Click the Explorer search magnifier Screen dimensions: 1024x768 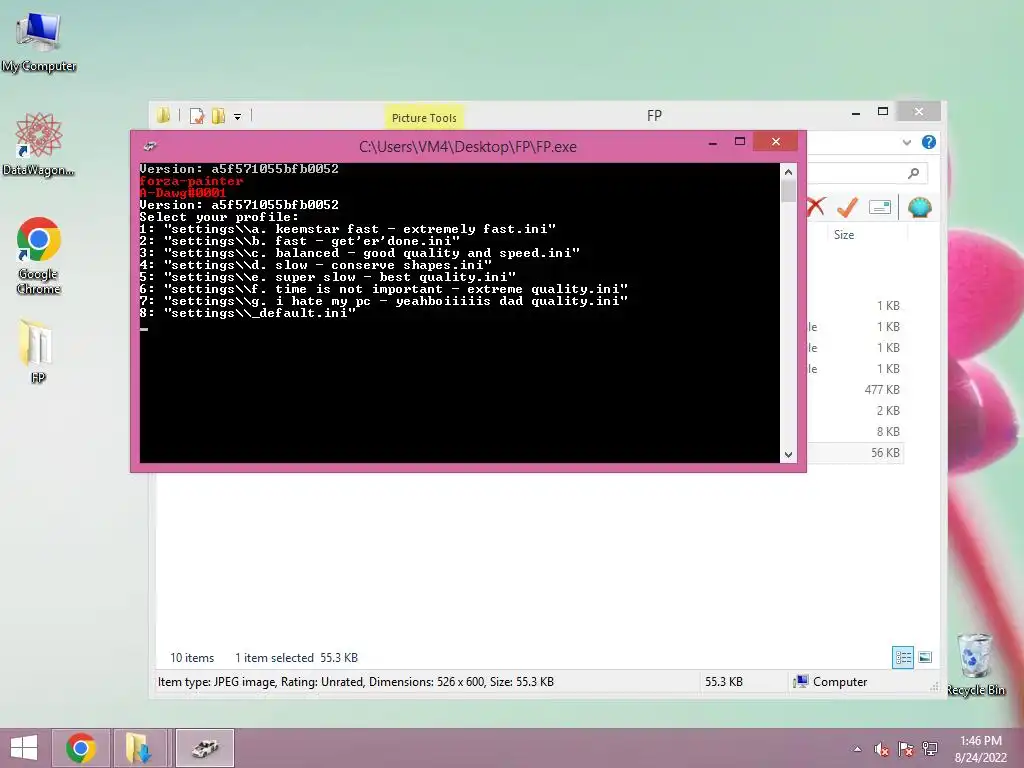(x=914, y=173)
